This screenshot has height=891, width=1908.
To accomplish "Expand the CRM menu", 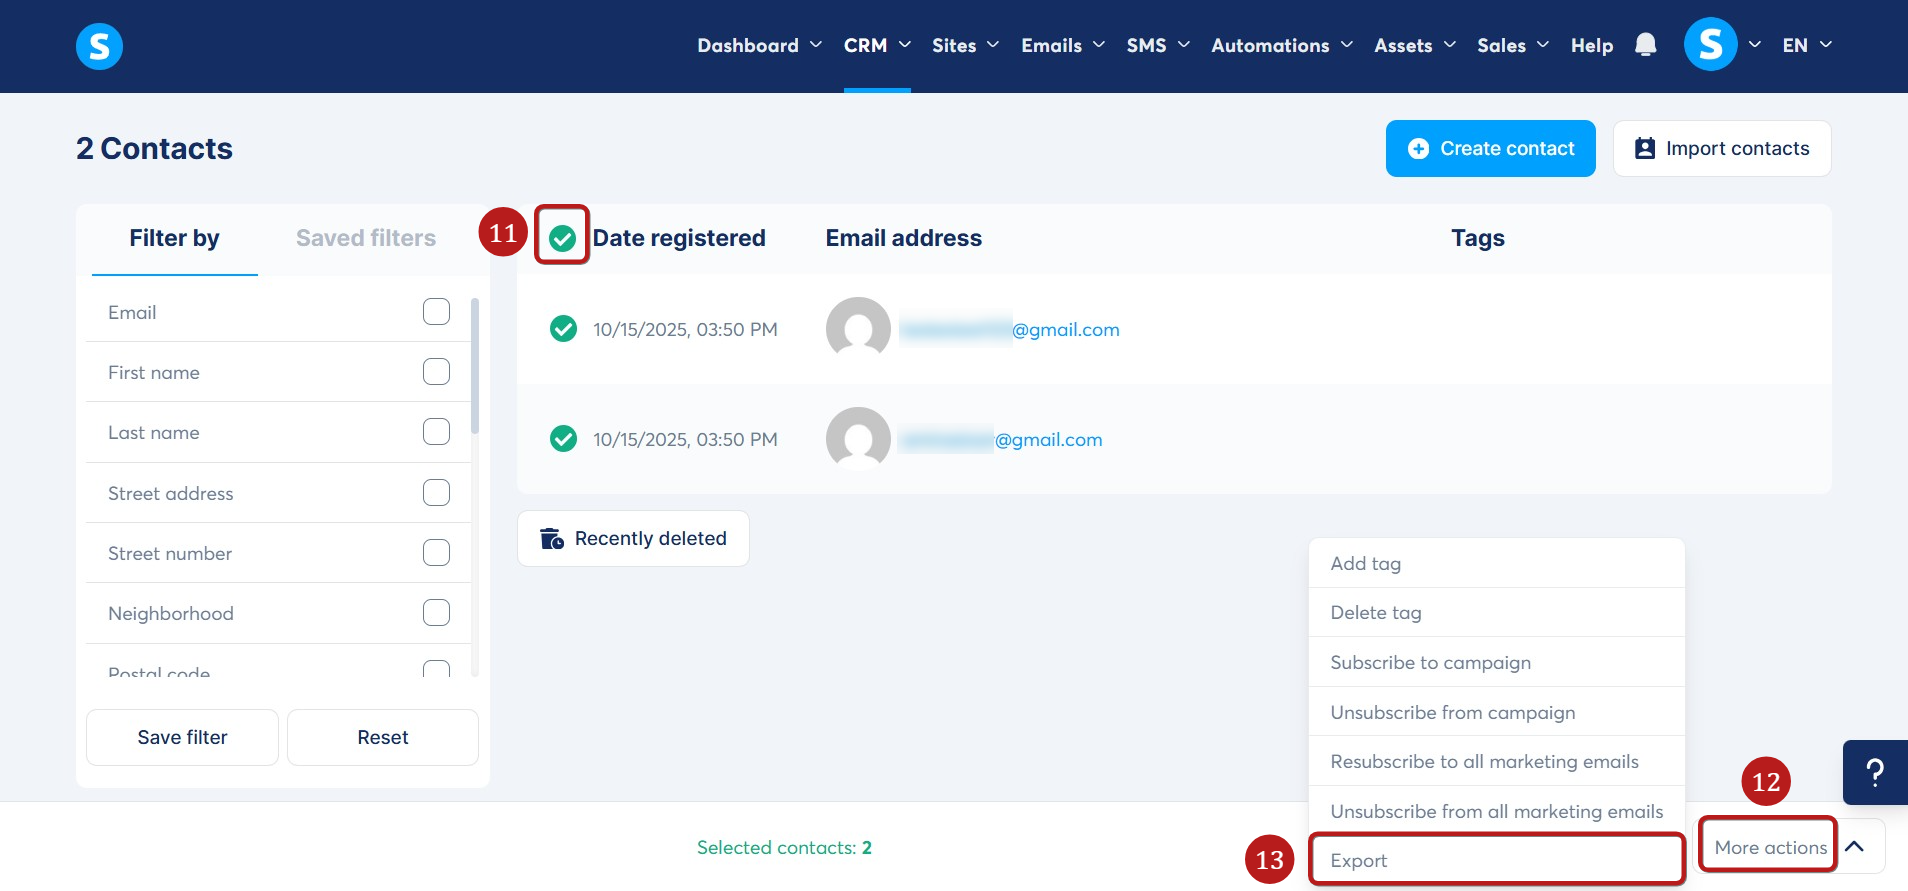I will 877,45.
